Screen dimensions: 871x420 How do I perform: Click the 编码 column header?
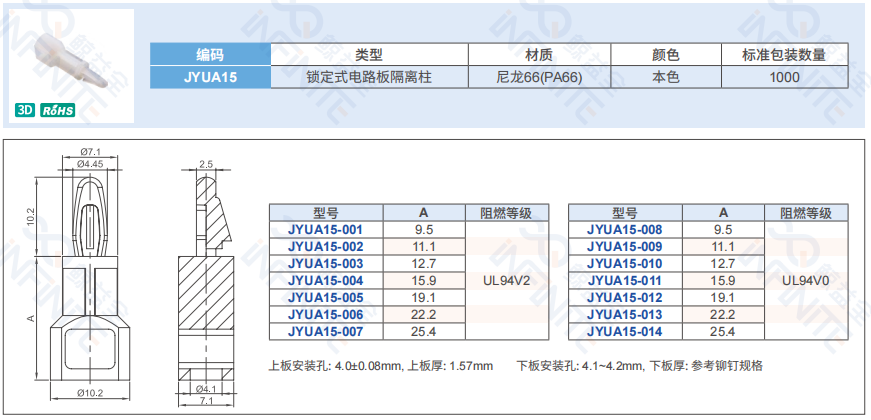point(210,55)
